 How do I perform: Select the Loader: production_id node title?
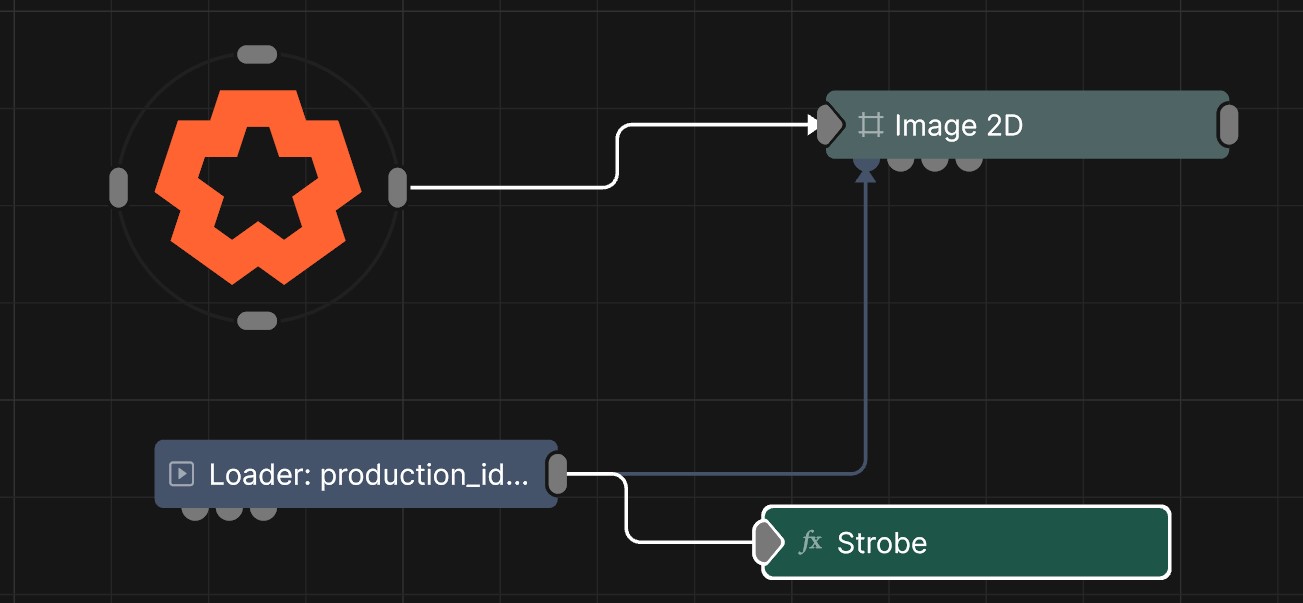click(369, 474)
